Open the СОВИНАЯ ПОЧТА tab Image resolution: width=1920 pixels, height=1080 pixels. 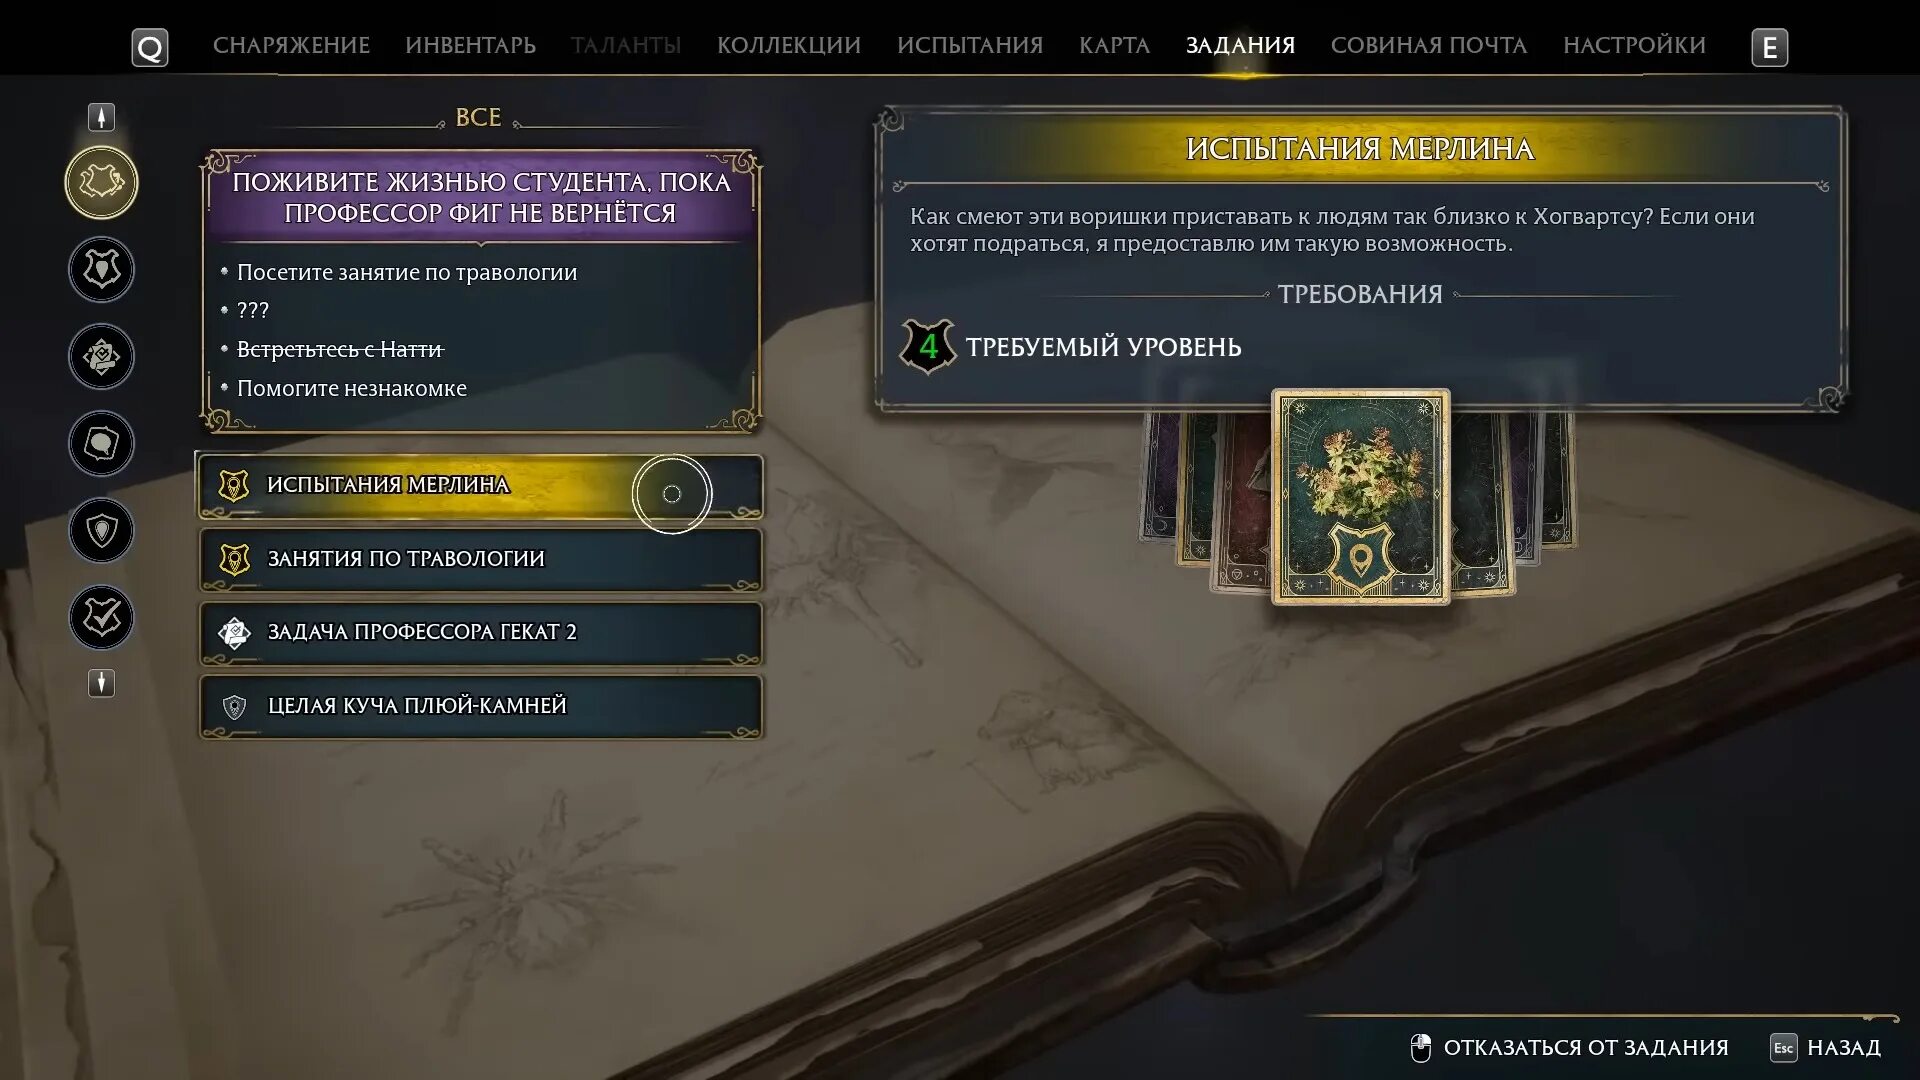coord(1428,45)
